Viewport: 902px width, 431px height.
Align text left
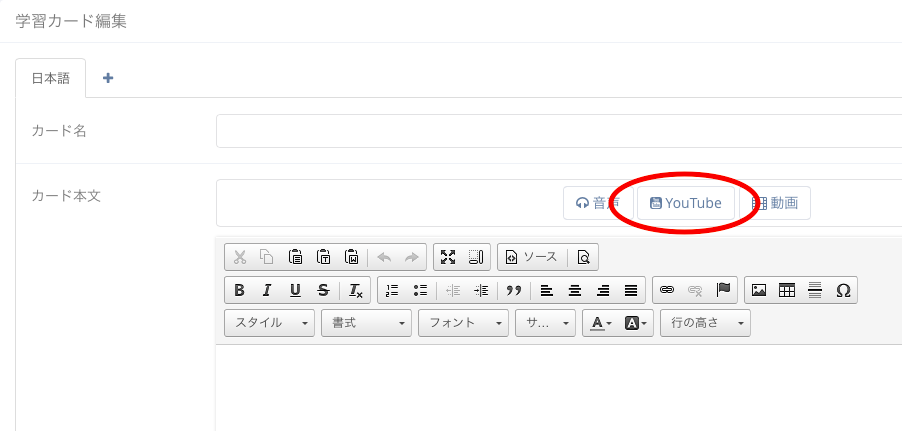point(546,291)
